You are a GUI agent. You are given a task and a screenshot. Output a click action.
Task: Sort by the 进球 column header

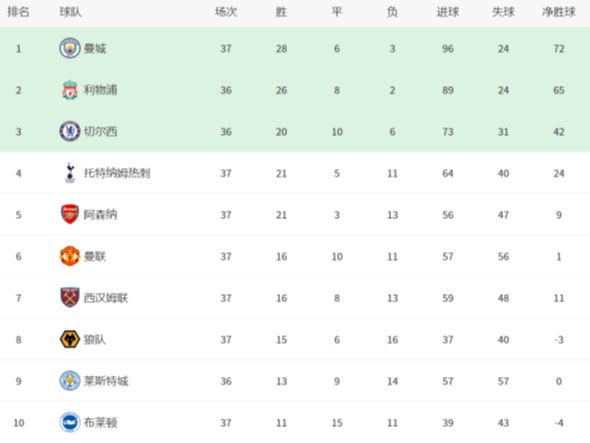pyautogui.click(x=448, y=12)
